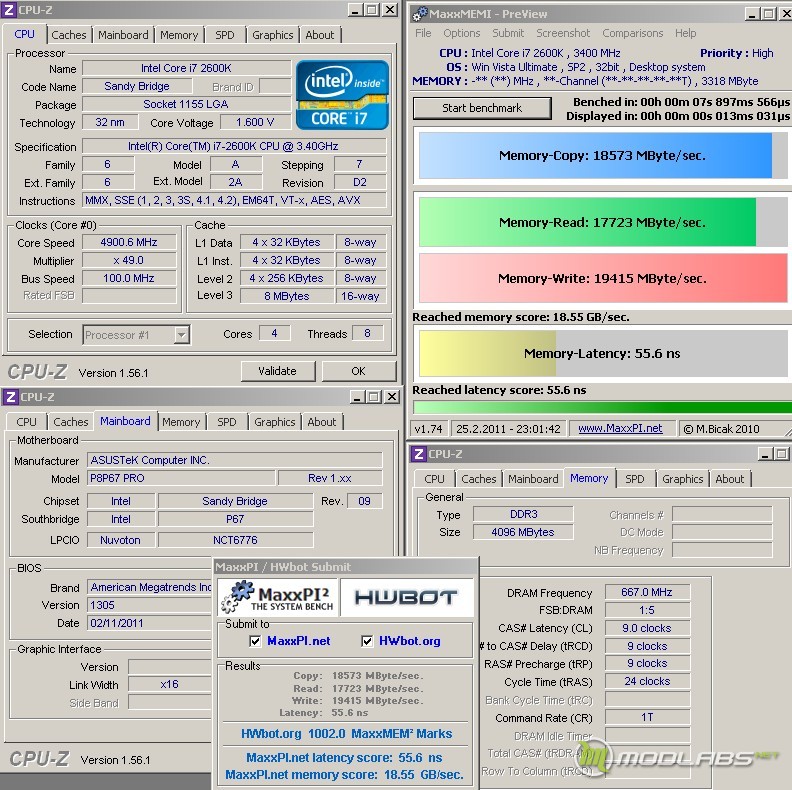The height and width of the screenshot is (790, 792).
Task: Click the HWBOT logo in submit dialog
Action: pyautogui.click(x=406, y=598)
